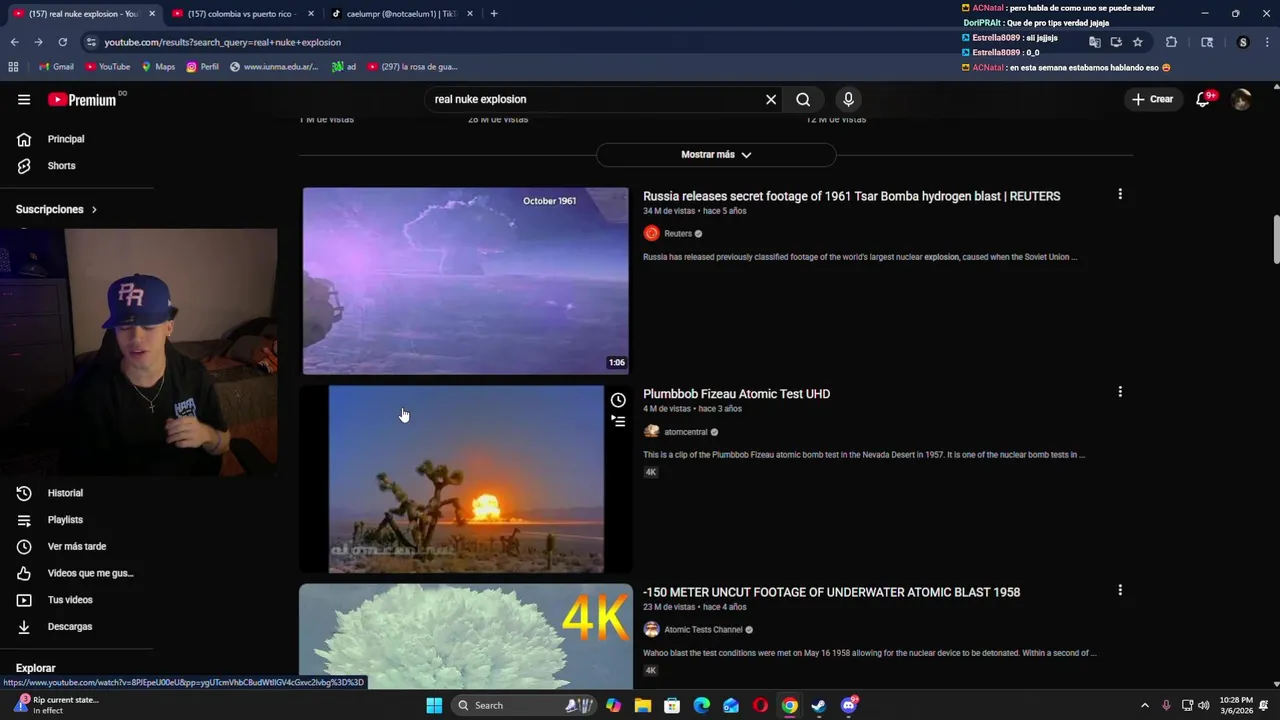This screenshot has width=1280, height=720.
Task: Open the volume icon in system tray
Action: pos(1204,705)
